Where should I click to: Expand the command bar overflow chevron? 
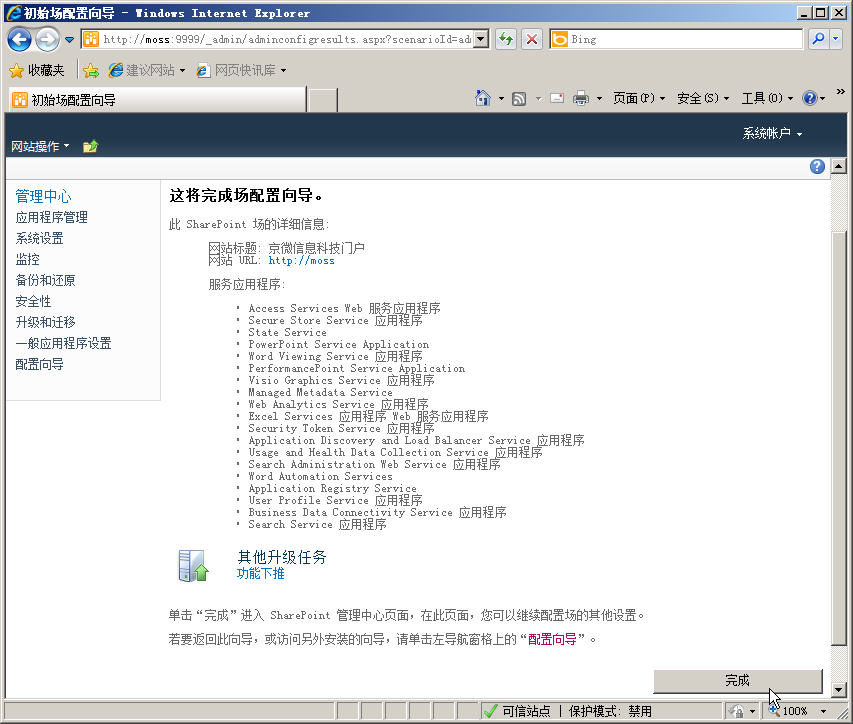coord(840,91)
